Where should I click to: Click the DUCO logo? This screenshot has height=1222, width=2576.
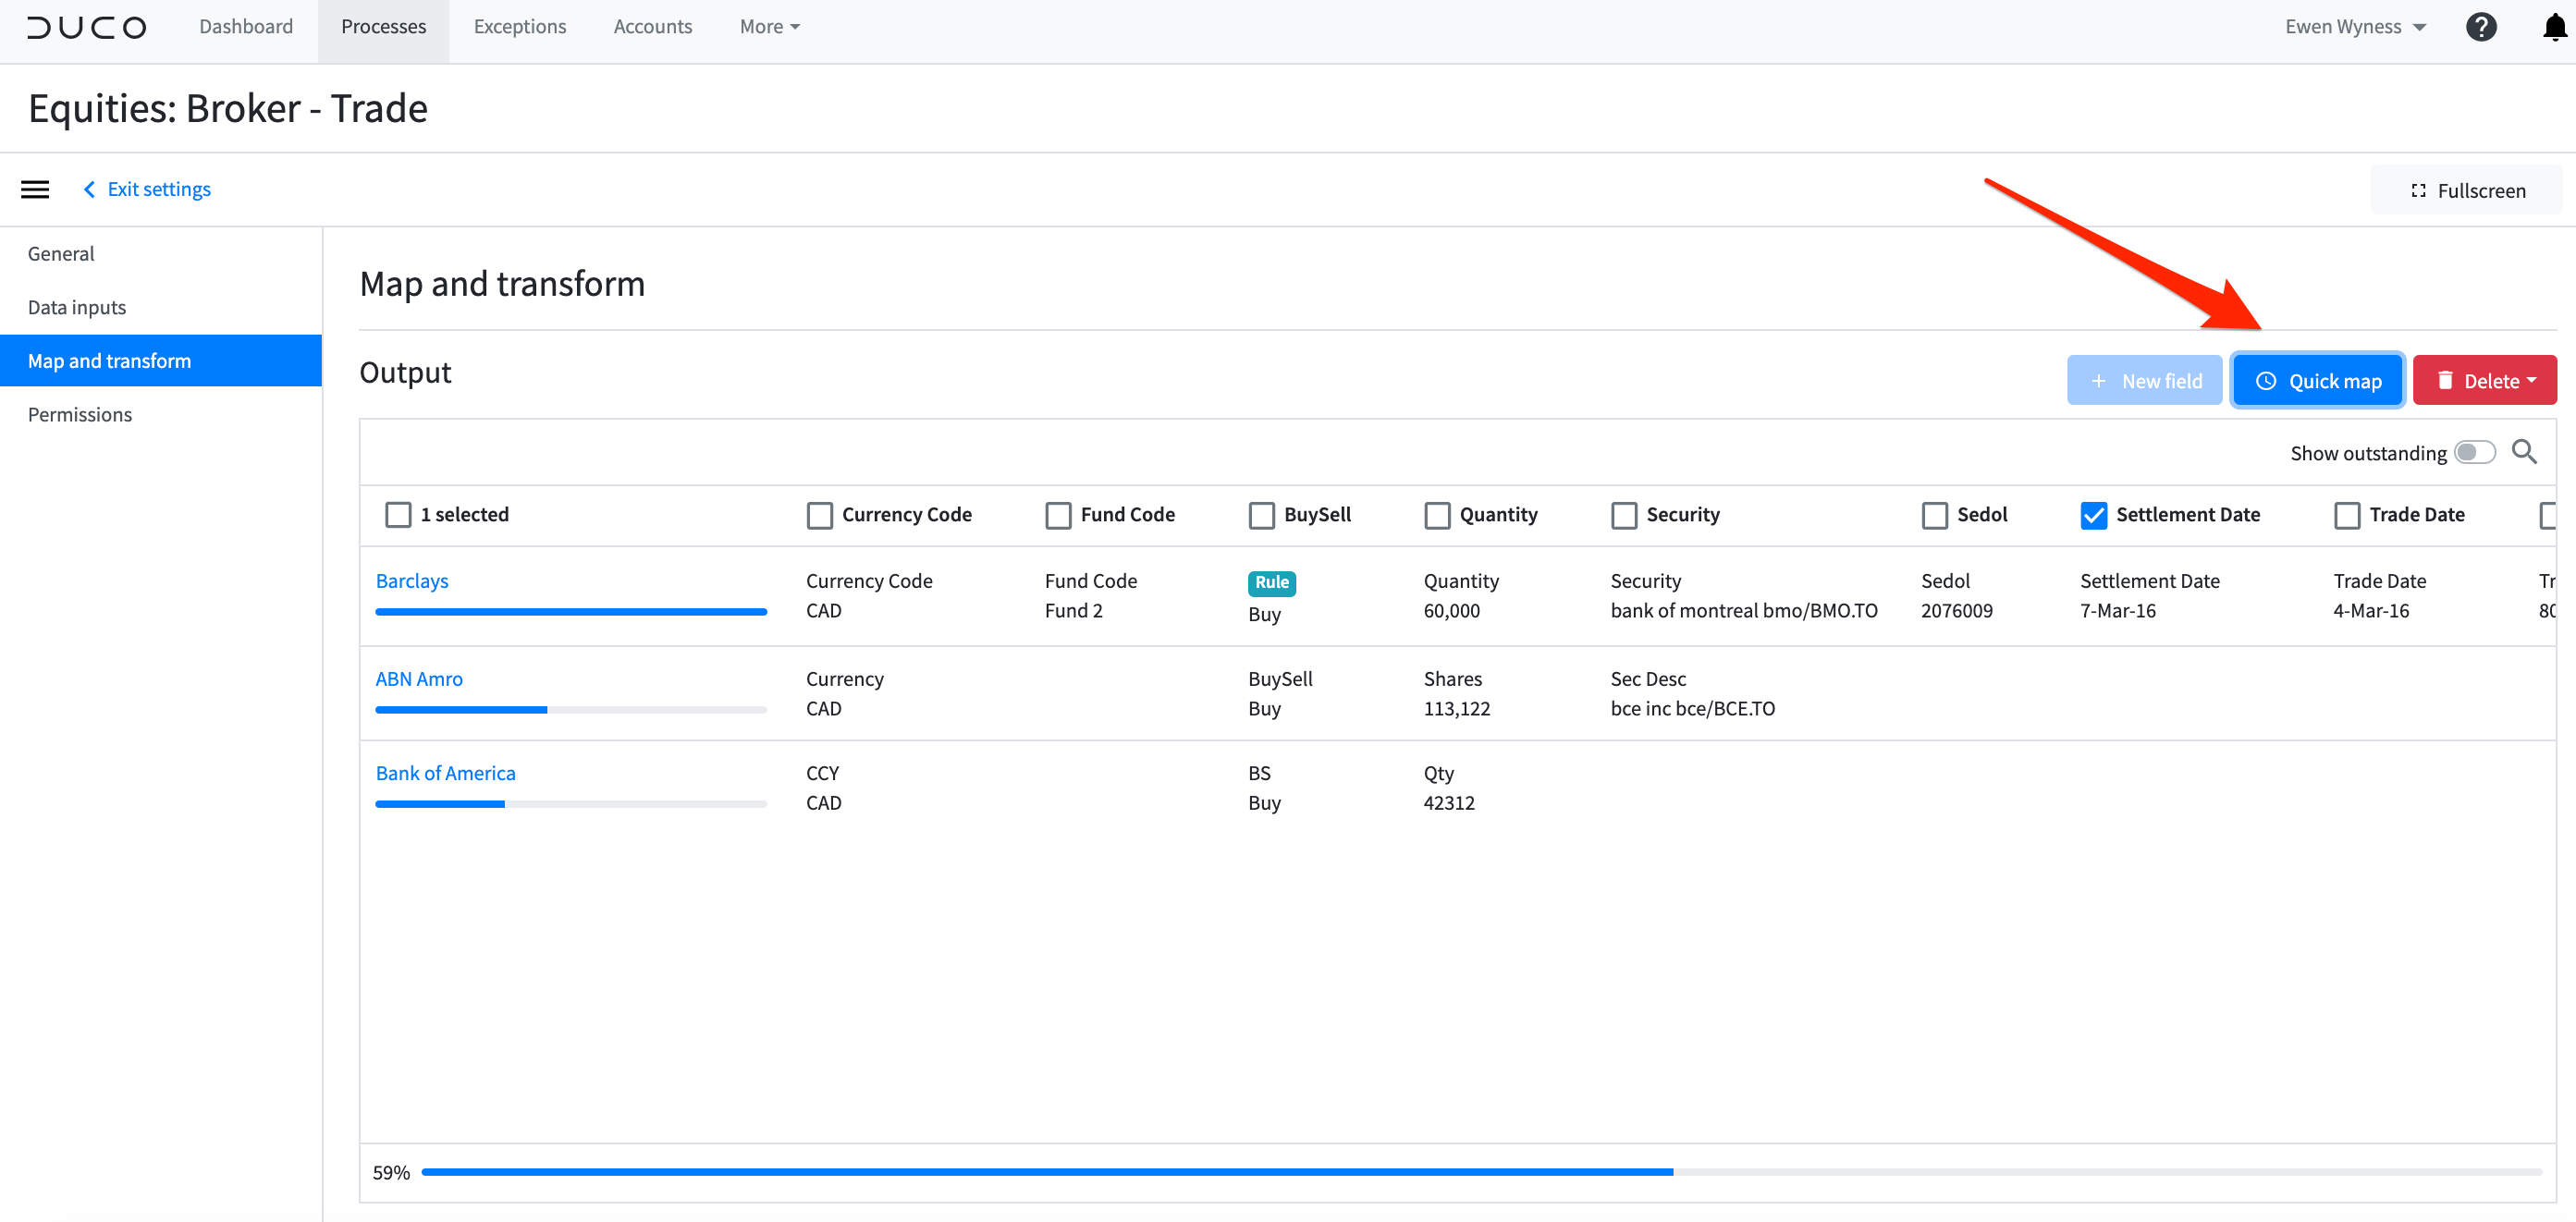(86, 27)
